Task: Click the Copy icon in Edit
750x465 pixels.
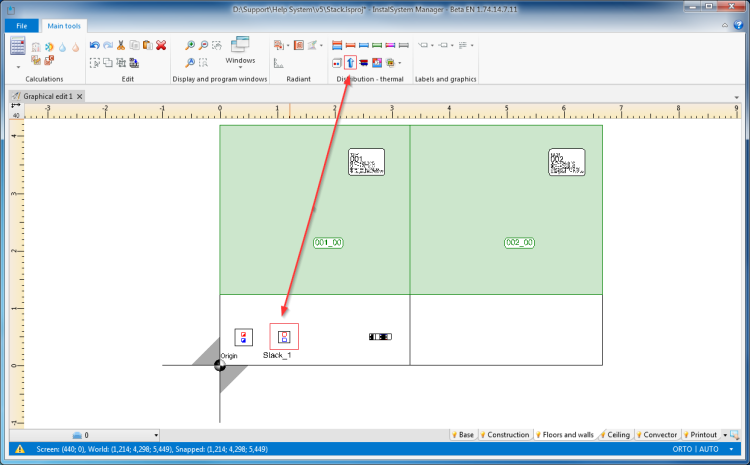Action: point(134,45)
